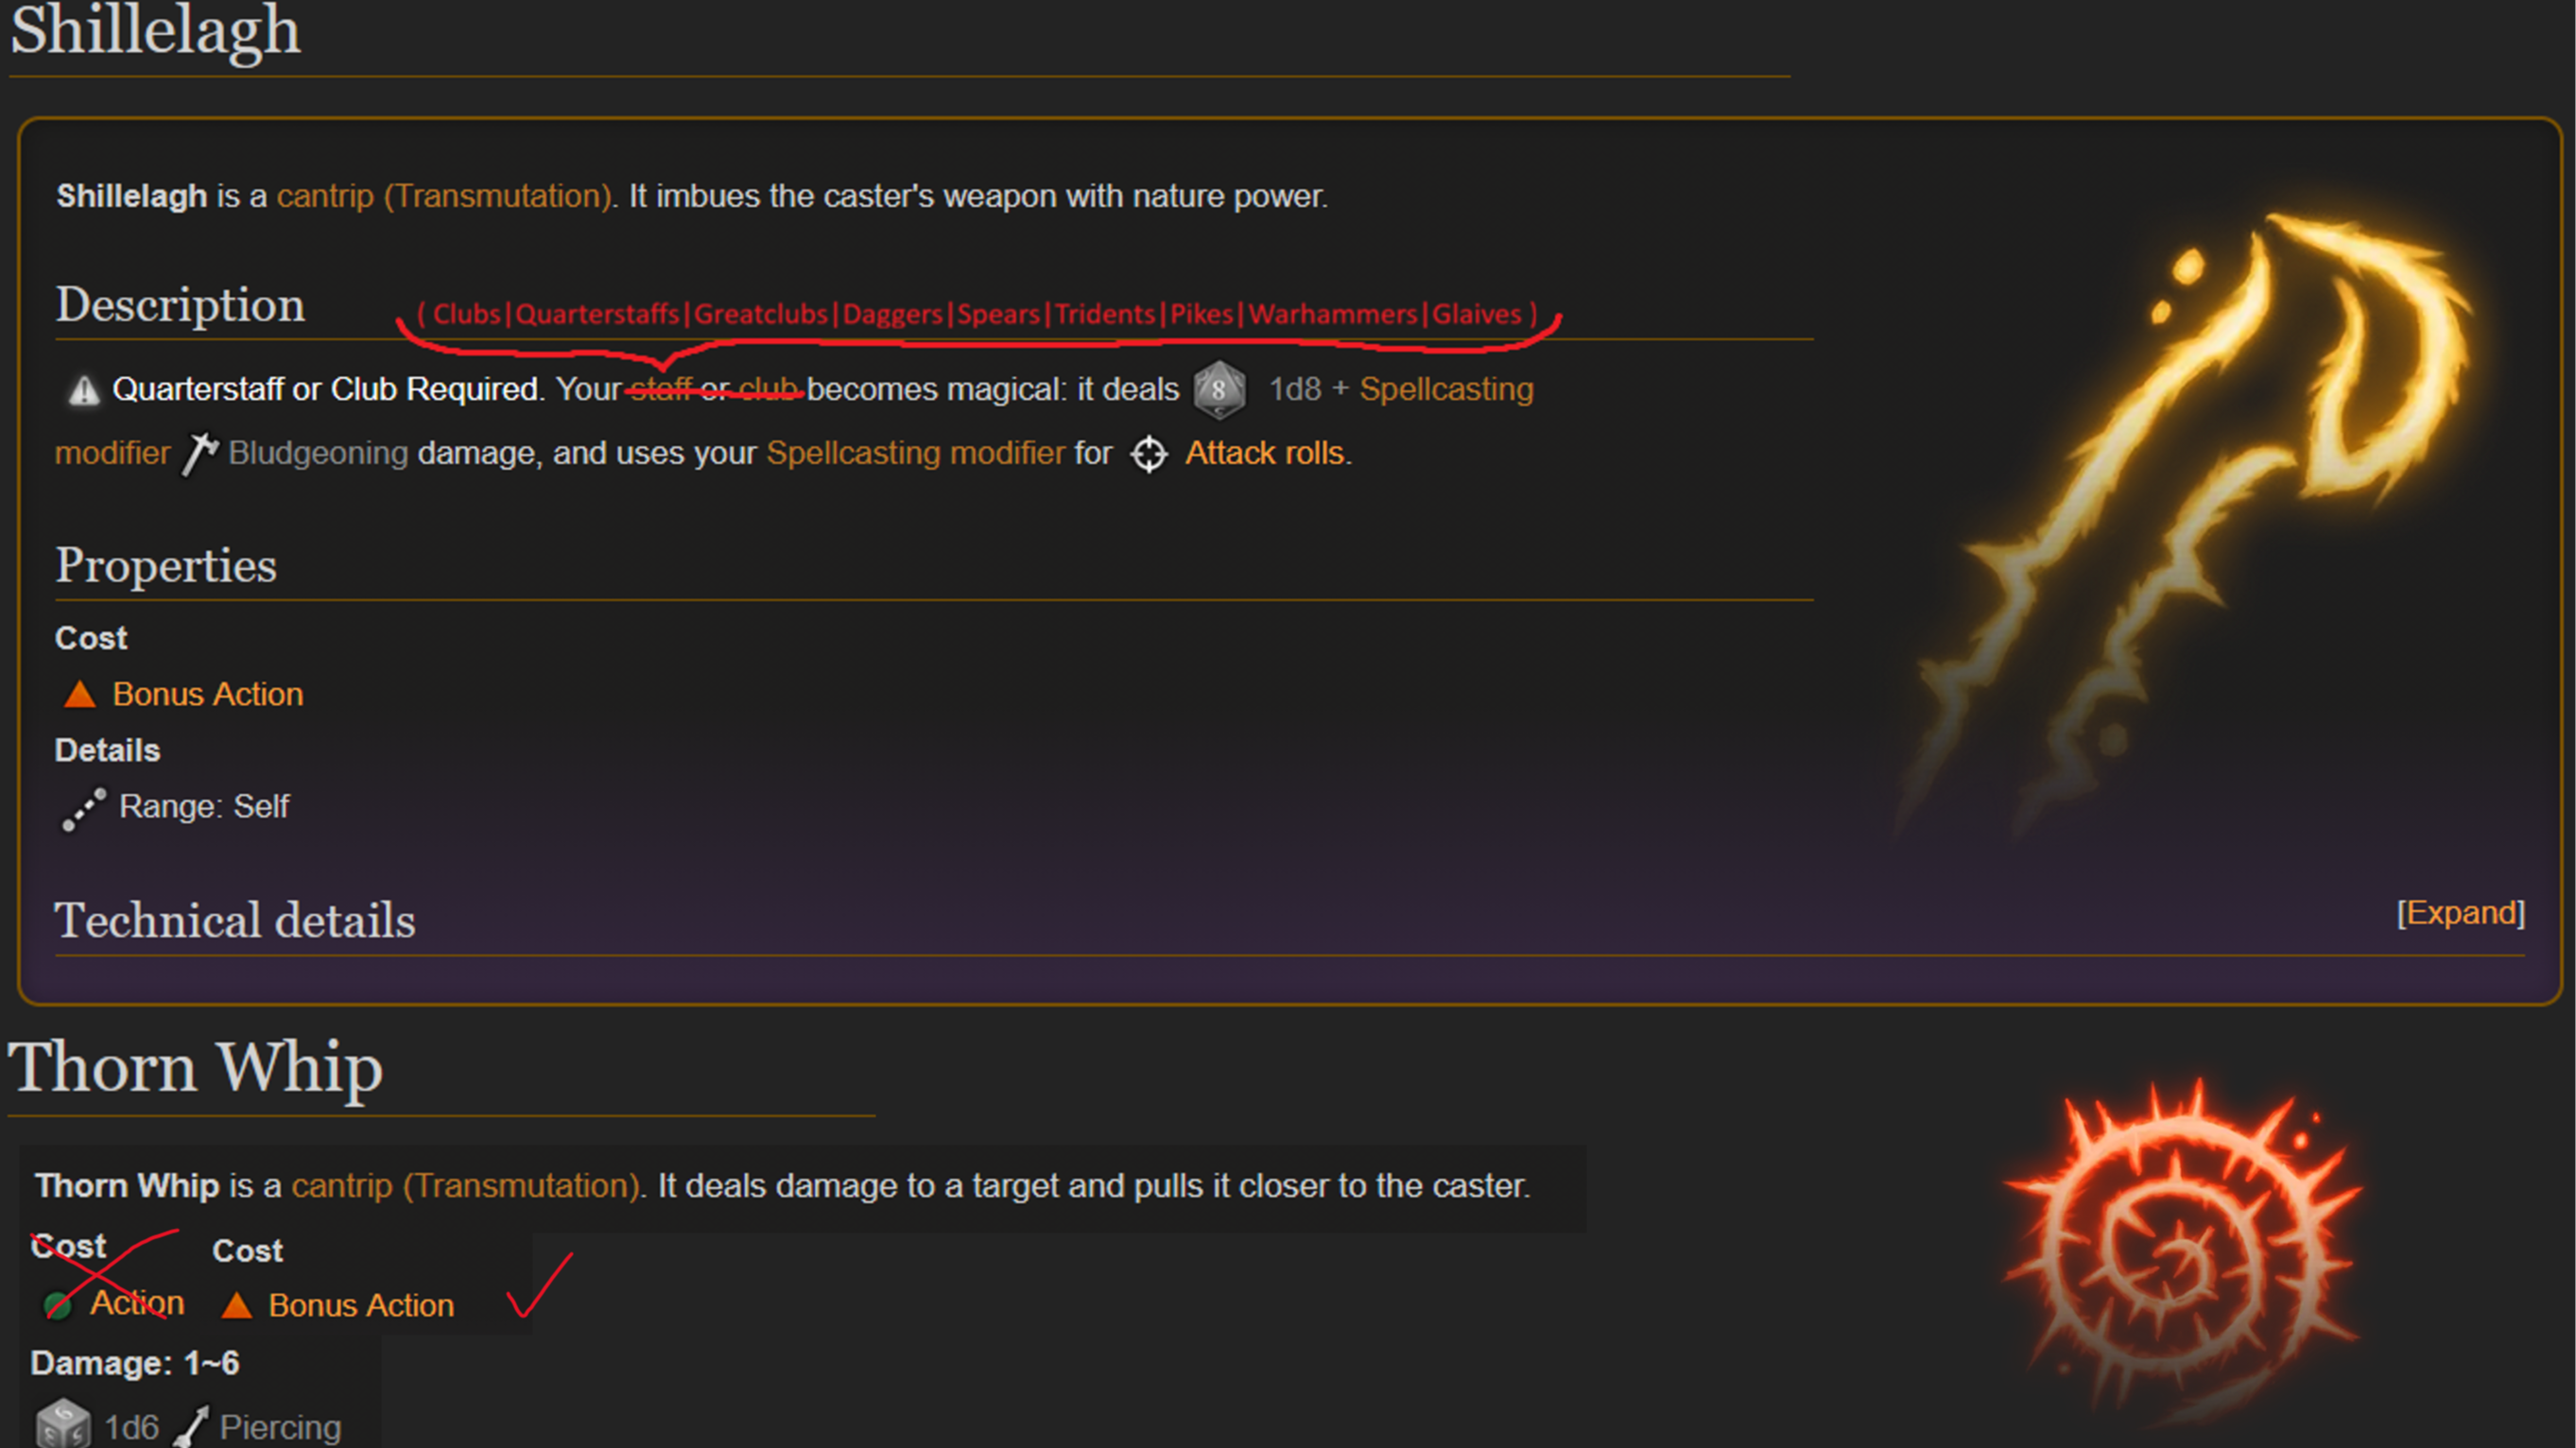Click Thorn Whip's orange Bonus Action triangle
The width and height of the screenshot is (2576, 1448).
click(237, 1305)
